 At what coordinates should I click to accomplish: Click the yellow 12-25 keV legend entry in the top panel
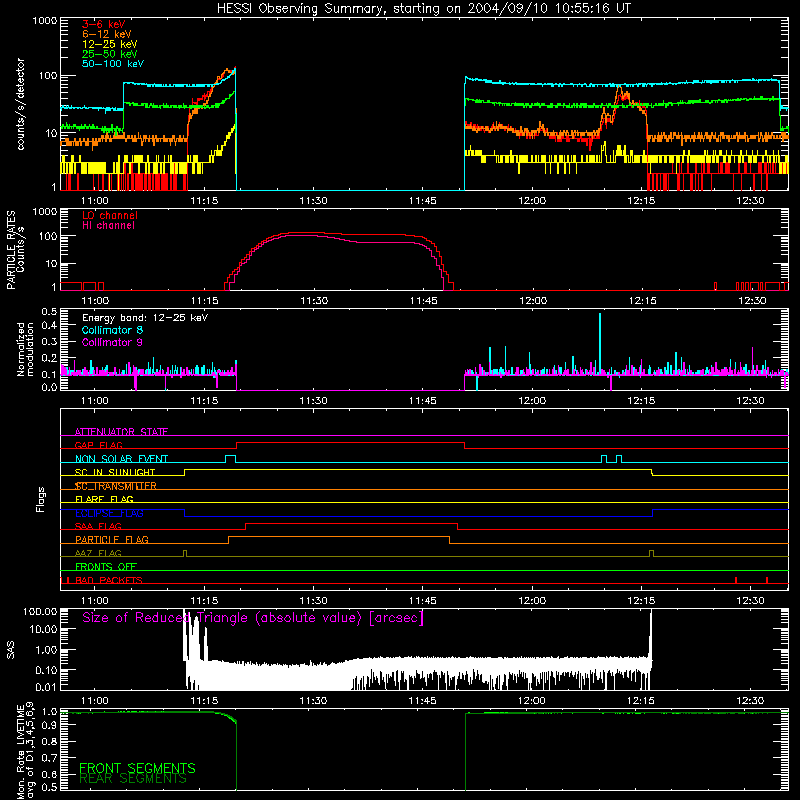[110, 44]
